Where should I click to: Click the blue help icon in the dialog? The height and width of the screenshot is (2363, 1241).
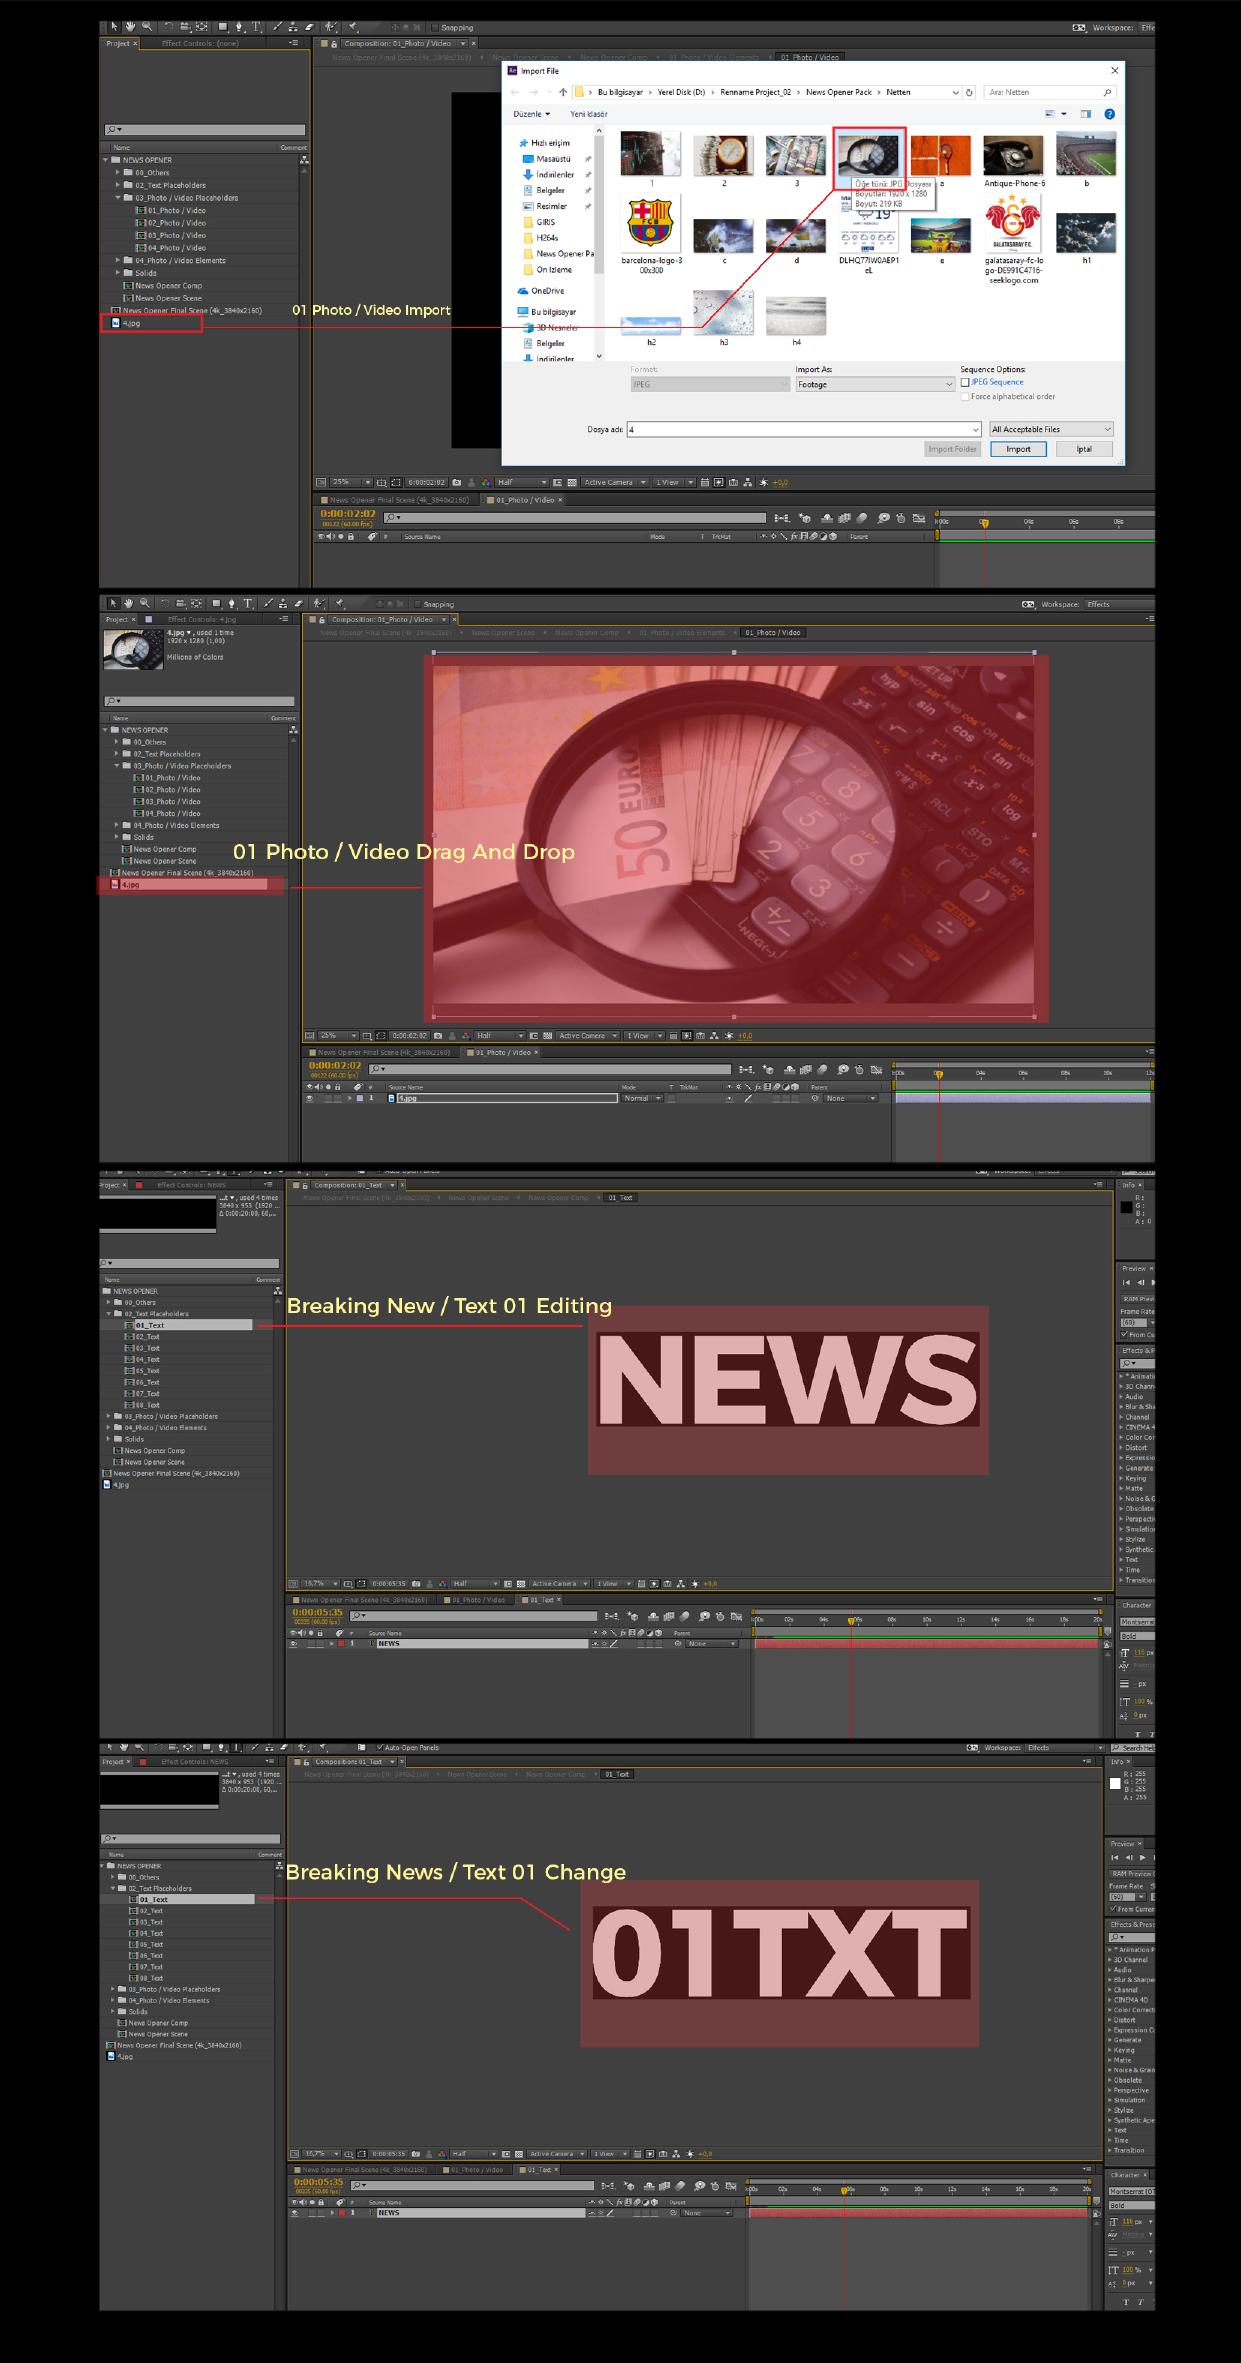(1109, 114)
